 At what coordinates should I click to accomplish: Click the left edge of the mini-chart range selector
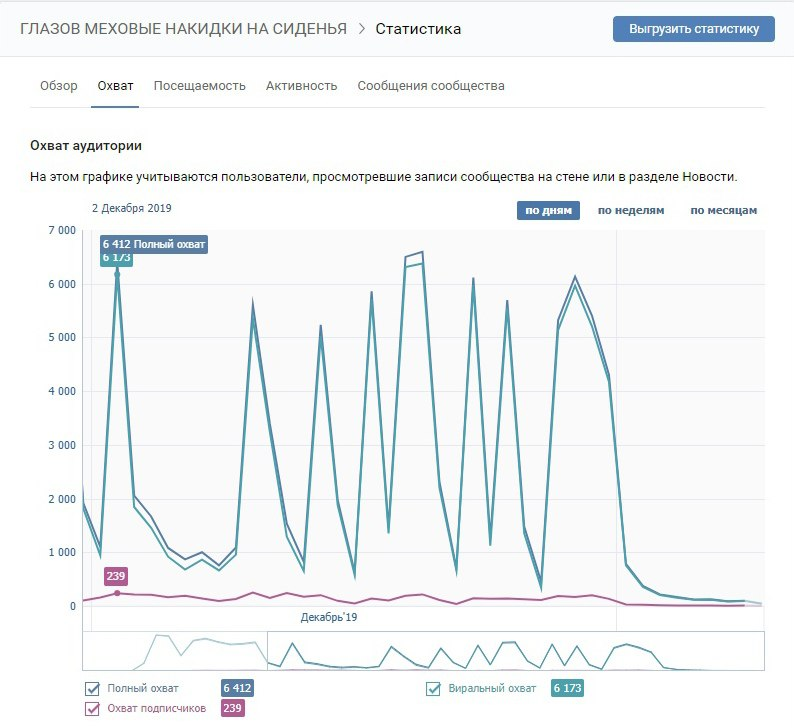coord(268,651)
